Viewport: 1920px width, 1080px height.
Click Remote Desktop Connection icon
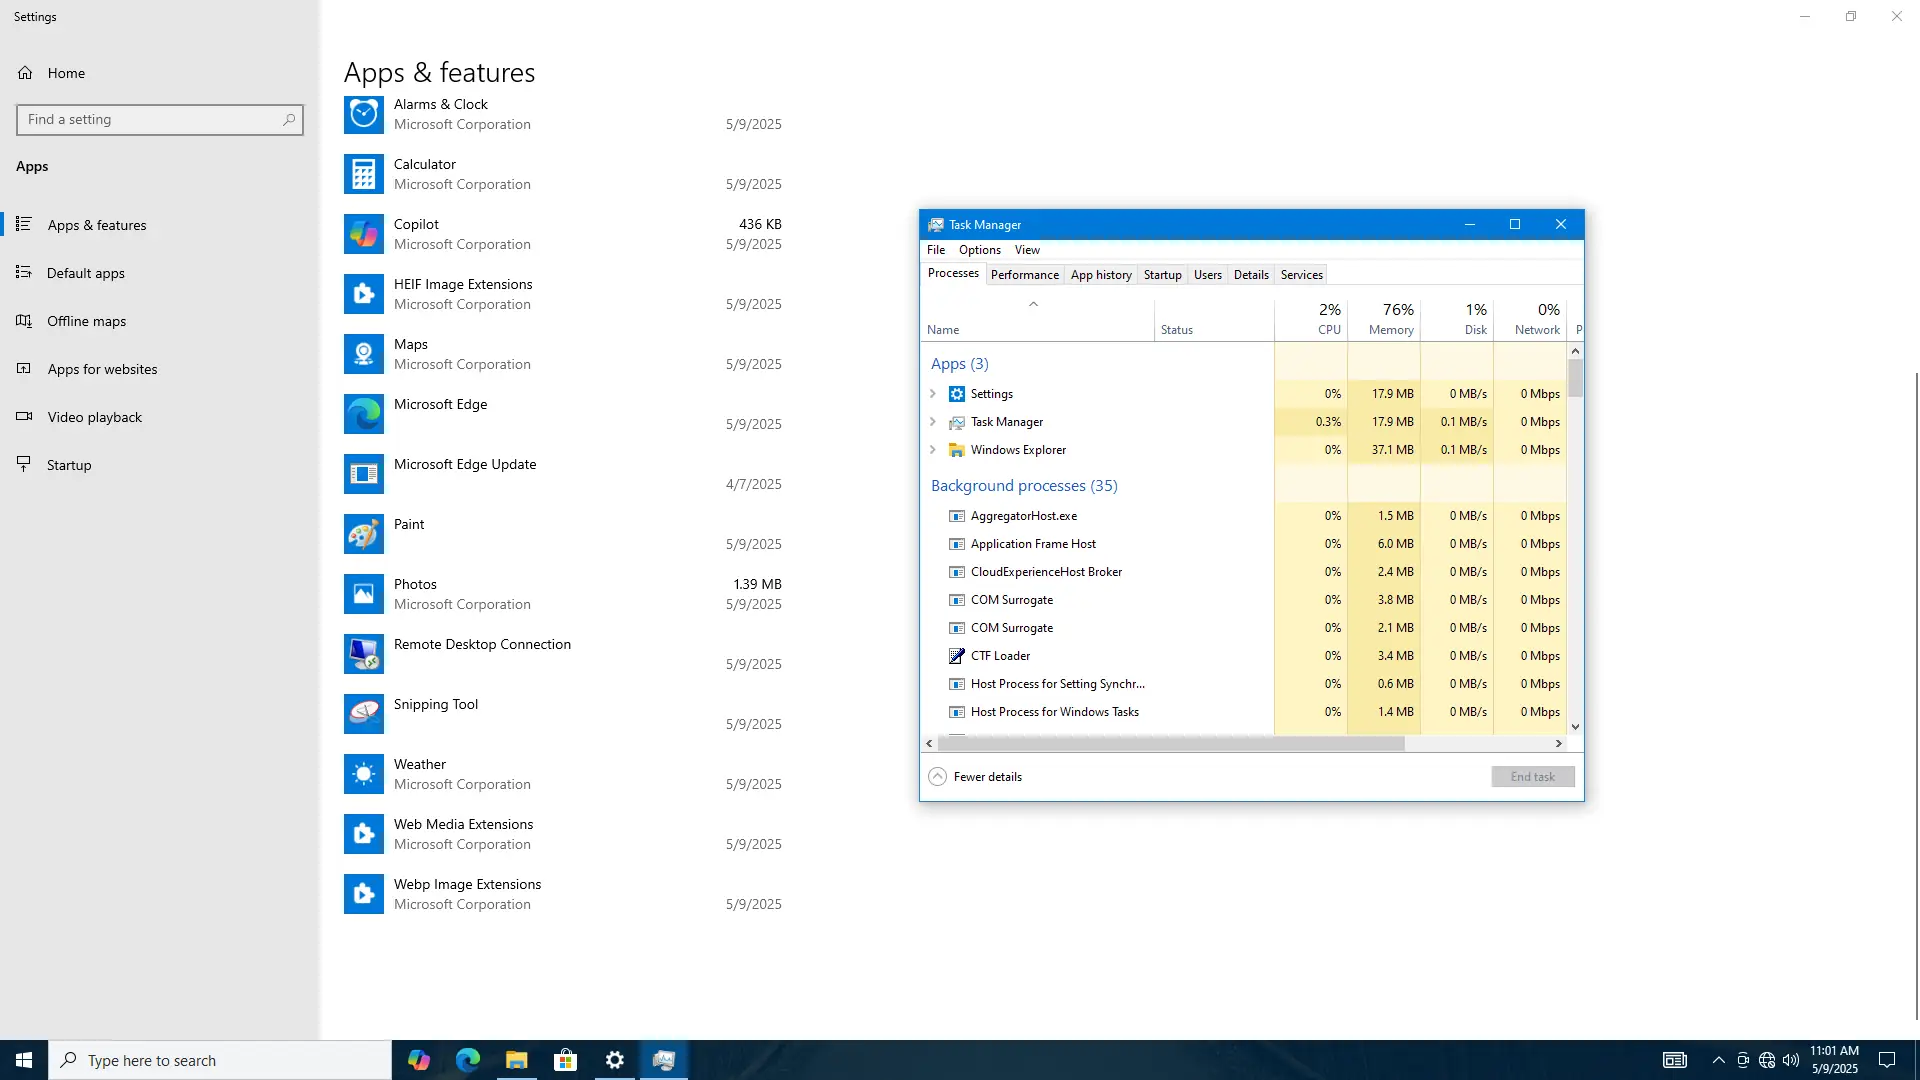click(x=363, y=654)
